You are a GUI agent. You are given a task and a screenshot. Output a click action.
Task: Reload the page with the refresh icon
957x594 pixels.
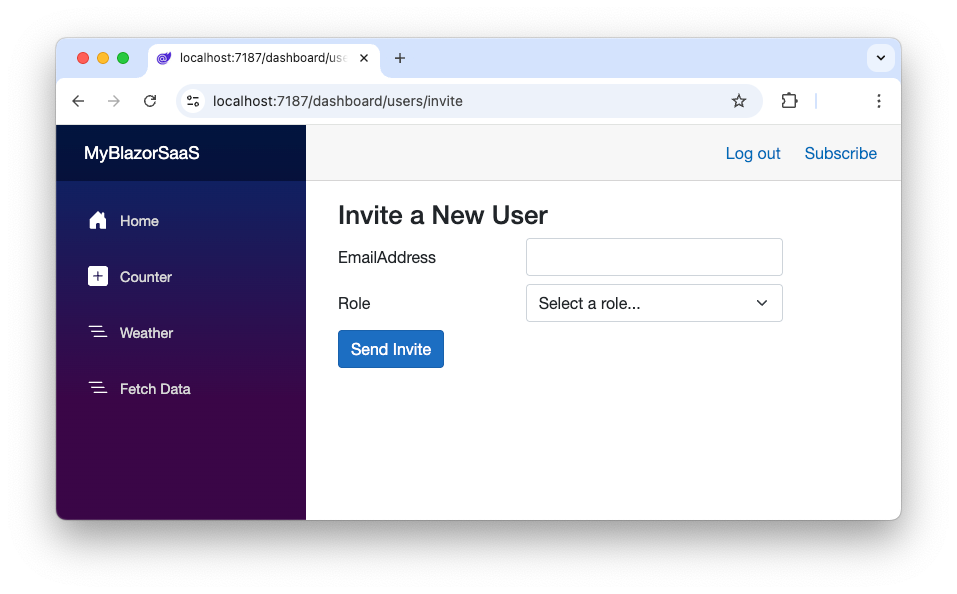150,101
